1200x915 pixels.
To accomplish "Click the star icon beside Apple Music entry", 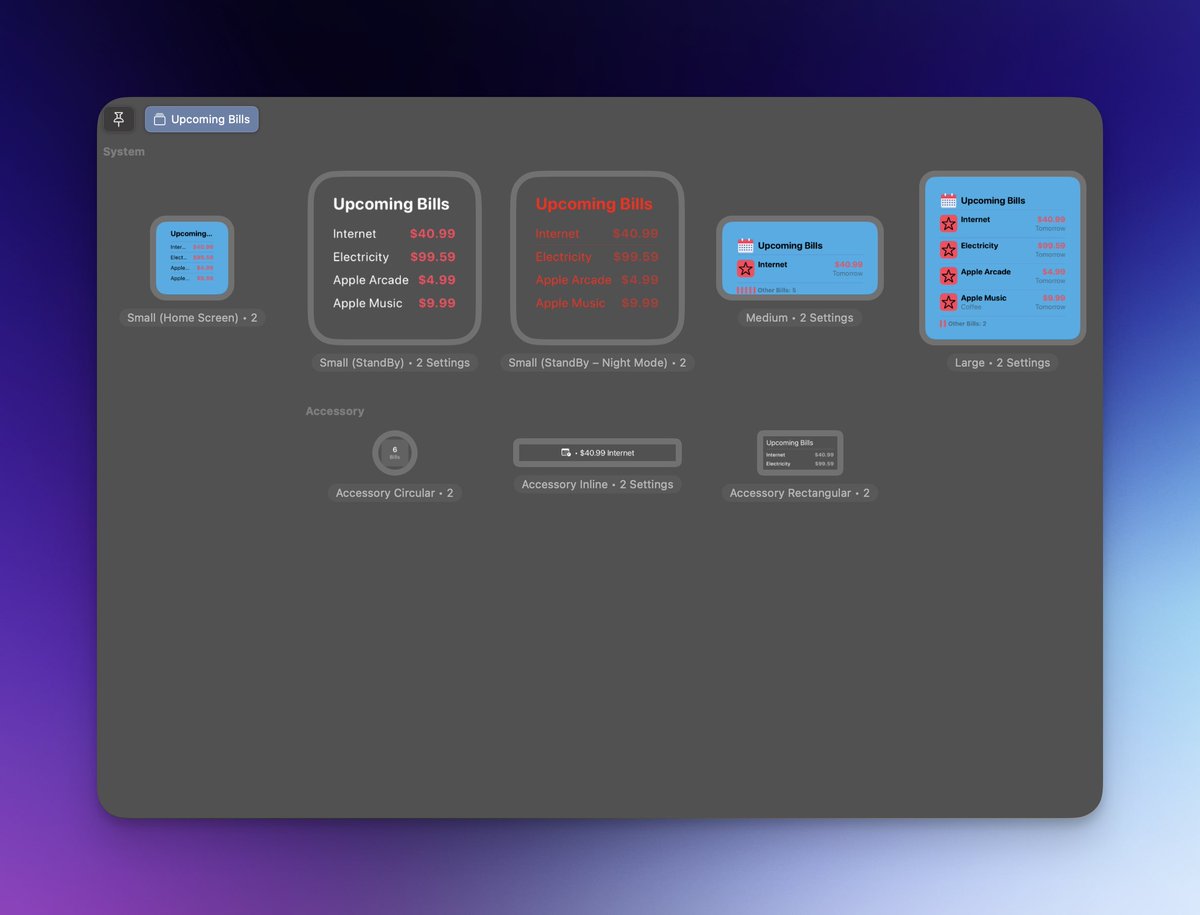I will tap(947, 299).
